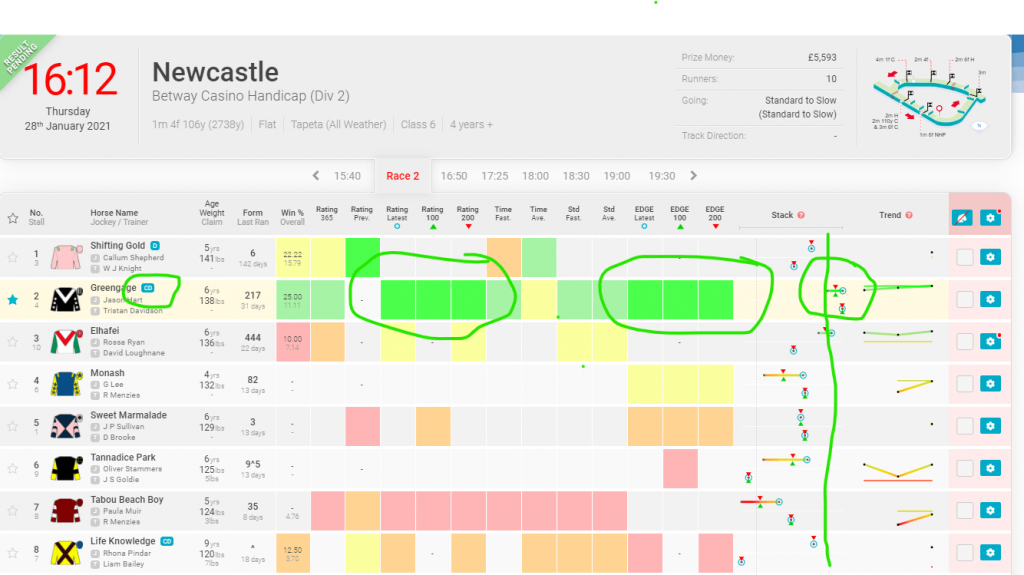
Task: Open settings gear for Shifting Gold row
Action: coord(989,257)
